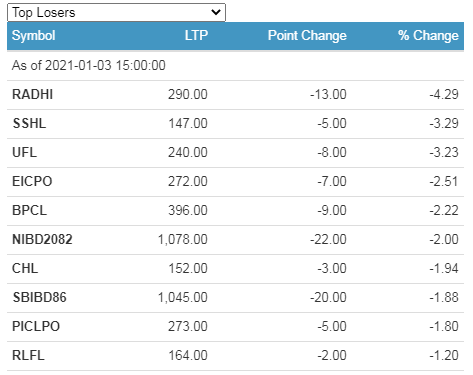This screenshot has width=473, height=375.
Task: Select the PICLPO stock symbol
Action: tap(36, 326)
